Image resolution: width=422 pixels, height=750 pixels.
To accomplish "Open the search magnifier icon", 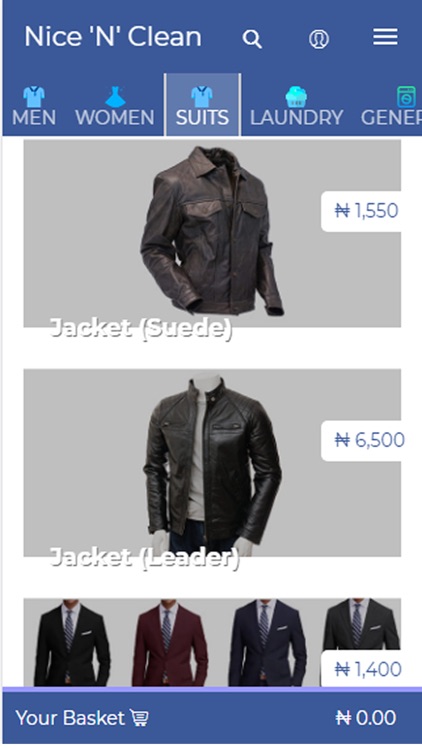I will coord(252,38).
